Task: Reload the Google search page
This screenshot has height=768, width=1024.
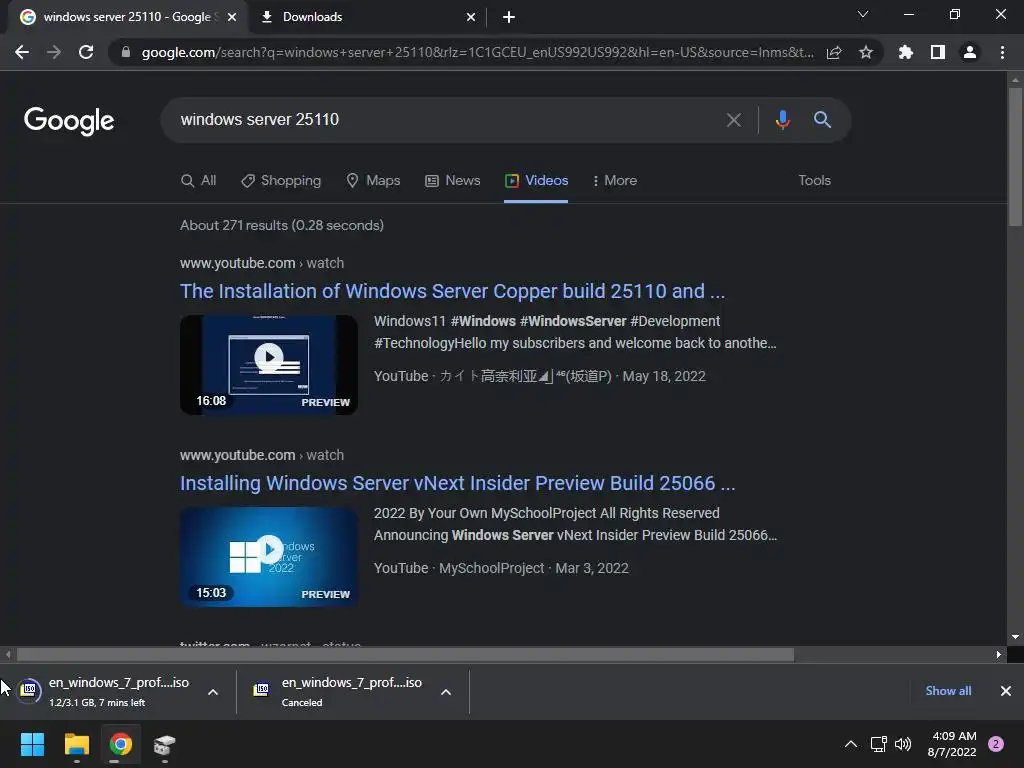Action: pyautogui.click(x=86, y=52)
